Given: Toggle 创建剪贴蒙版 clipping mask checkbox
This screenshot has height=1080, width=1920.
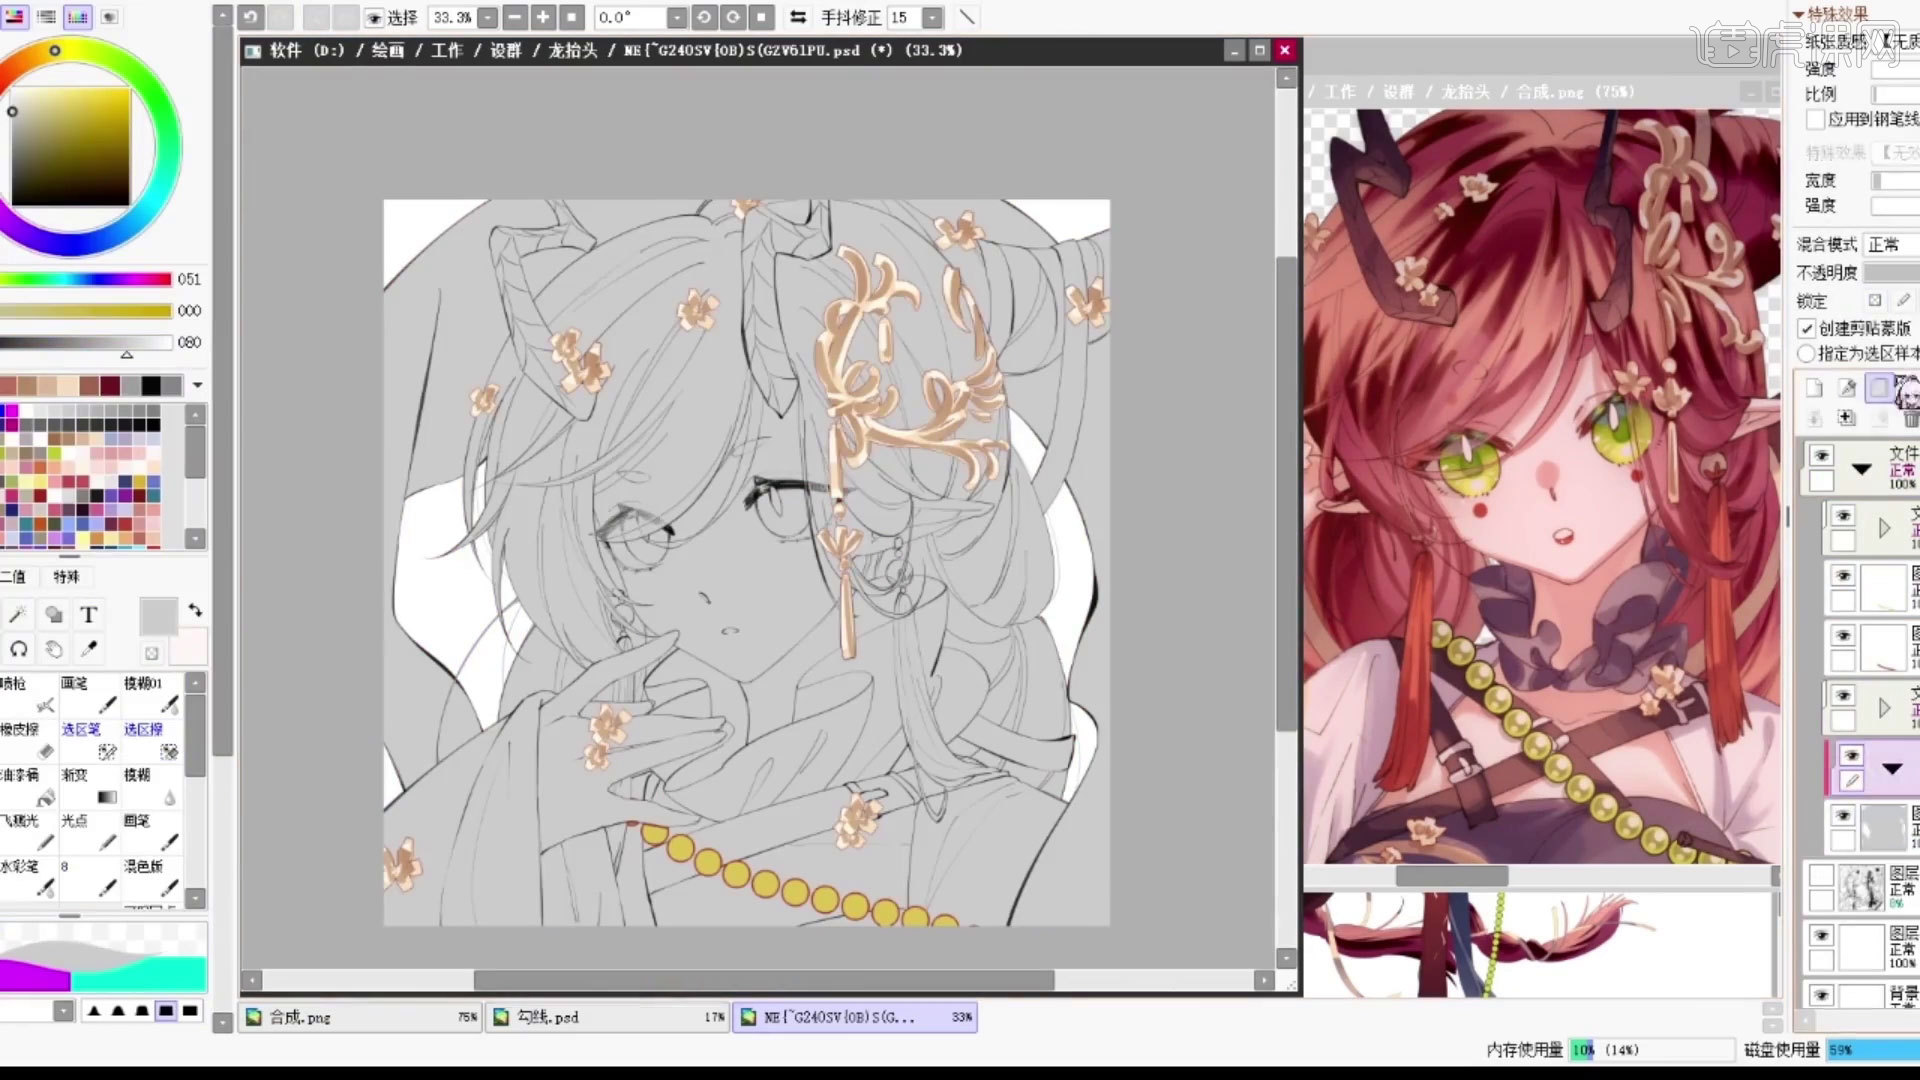Looking at the screenshot, I should pos(1807,328).
